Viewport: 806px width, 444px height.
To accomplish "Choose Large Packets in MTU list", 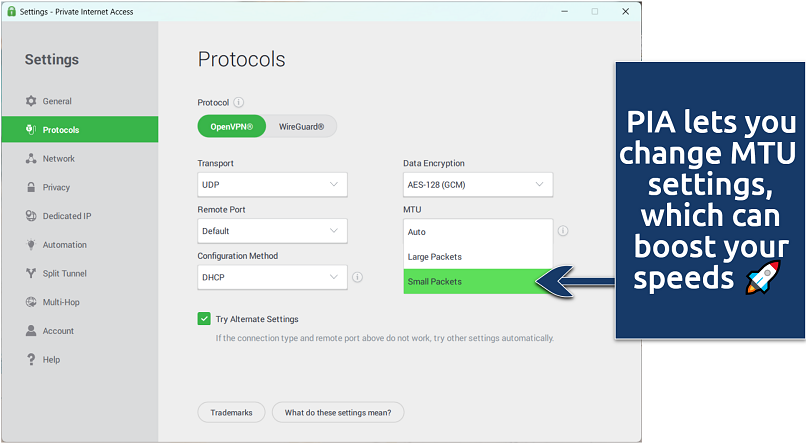I will point(478,256).
